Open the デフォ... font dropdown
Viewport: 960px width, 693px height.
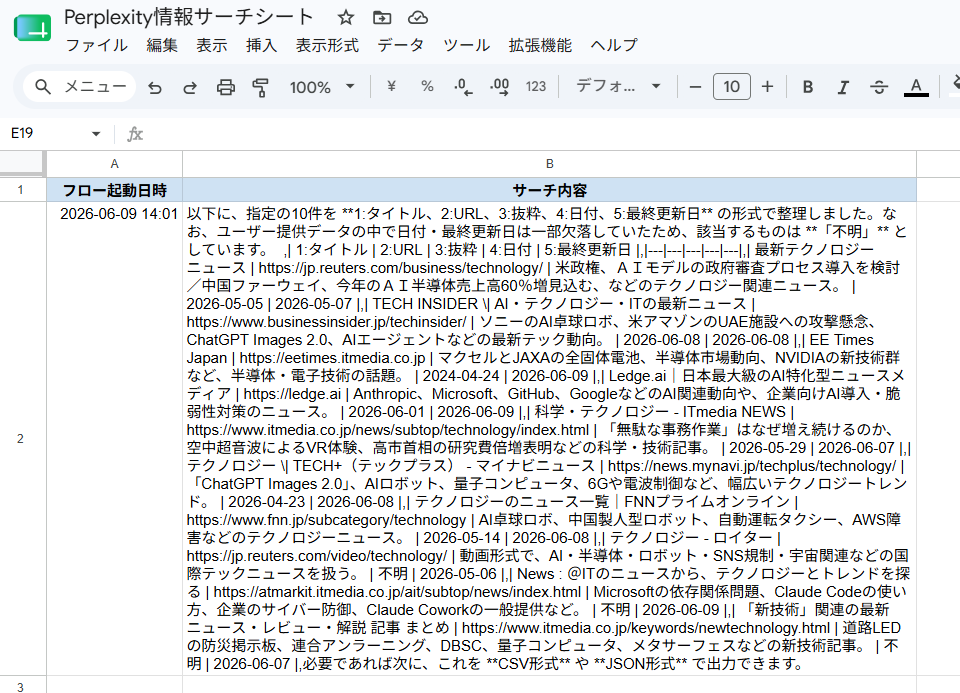point(618,86)
